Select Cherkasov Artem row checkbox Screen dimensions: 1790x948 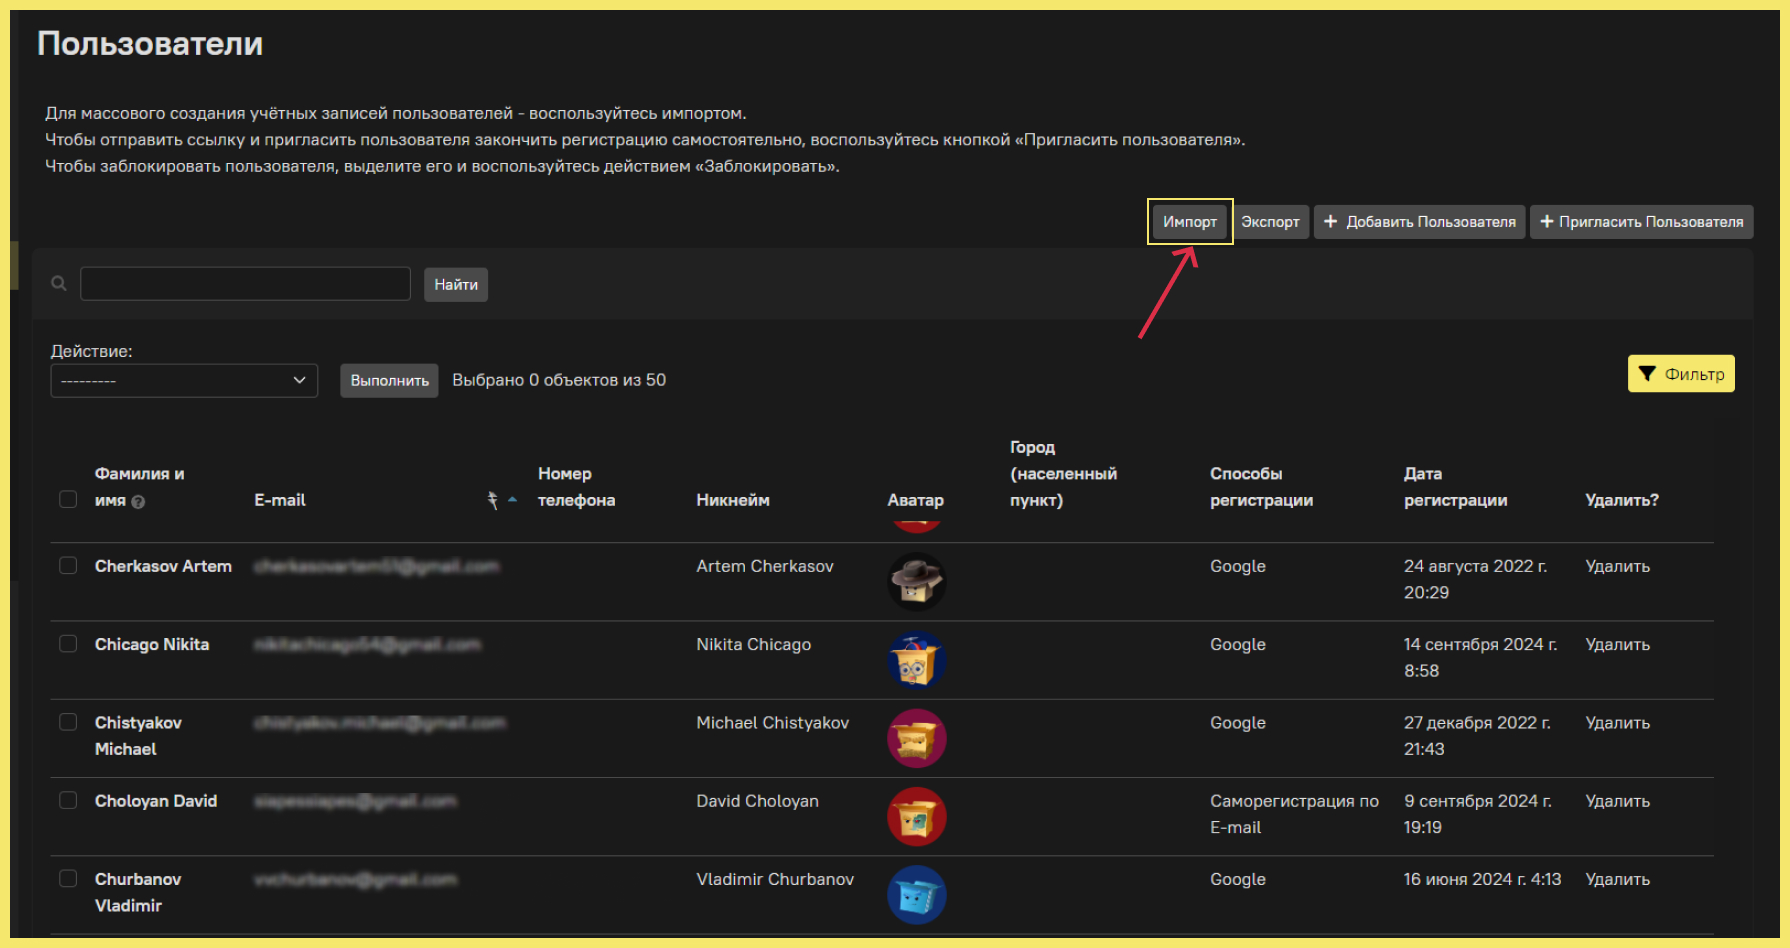pos(68,565)
